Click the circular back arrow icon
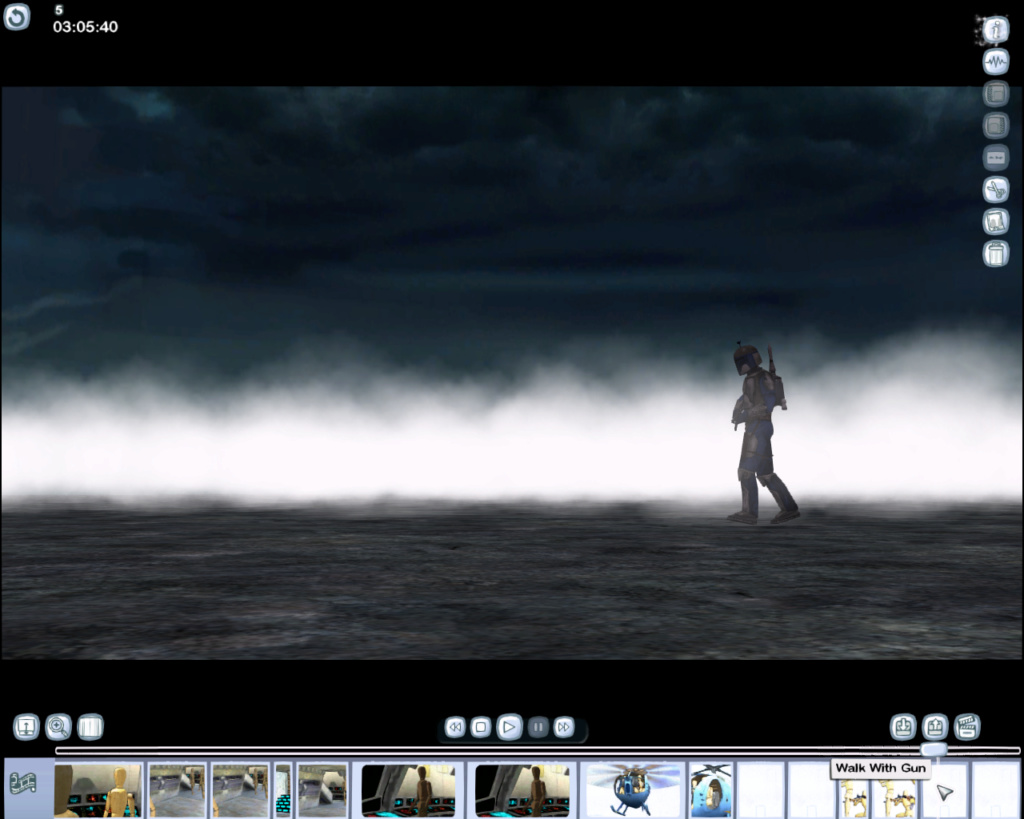 pos(17,17)
